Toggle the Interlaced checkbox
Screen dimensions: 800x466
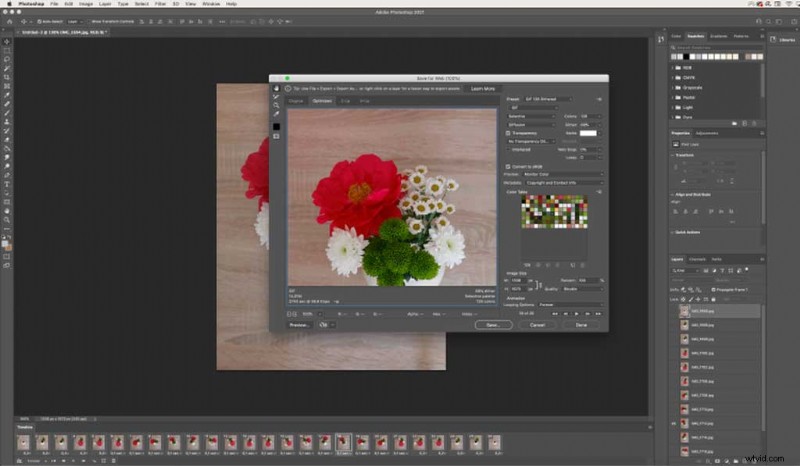(508, 150)
